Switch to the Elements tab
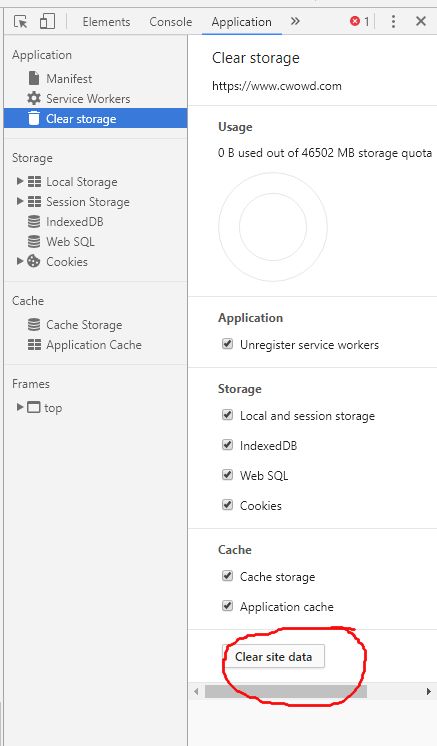This screenshot has width=437, height=746. point(106,22)
